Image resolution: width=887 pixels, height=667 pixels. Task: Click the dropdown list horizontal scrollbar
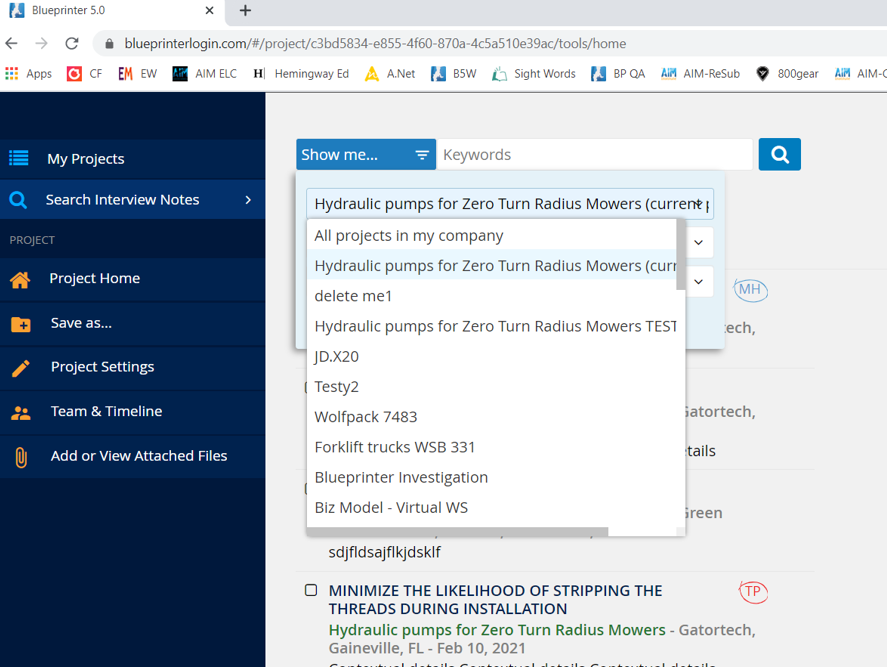(x=458, y=532)
